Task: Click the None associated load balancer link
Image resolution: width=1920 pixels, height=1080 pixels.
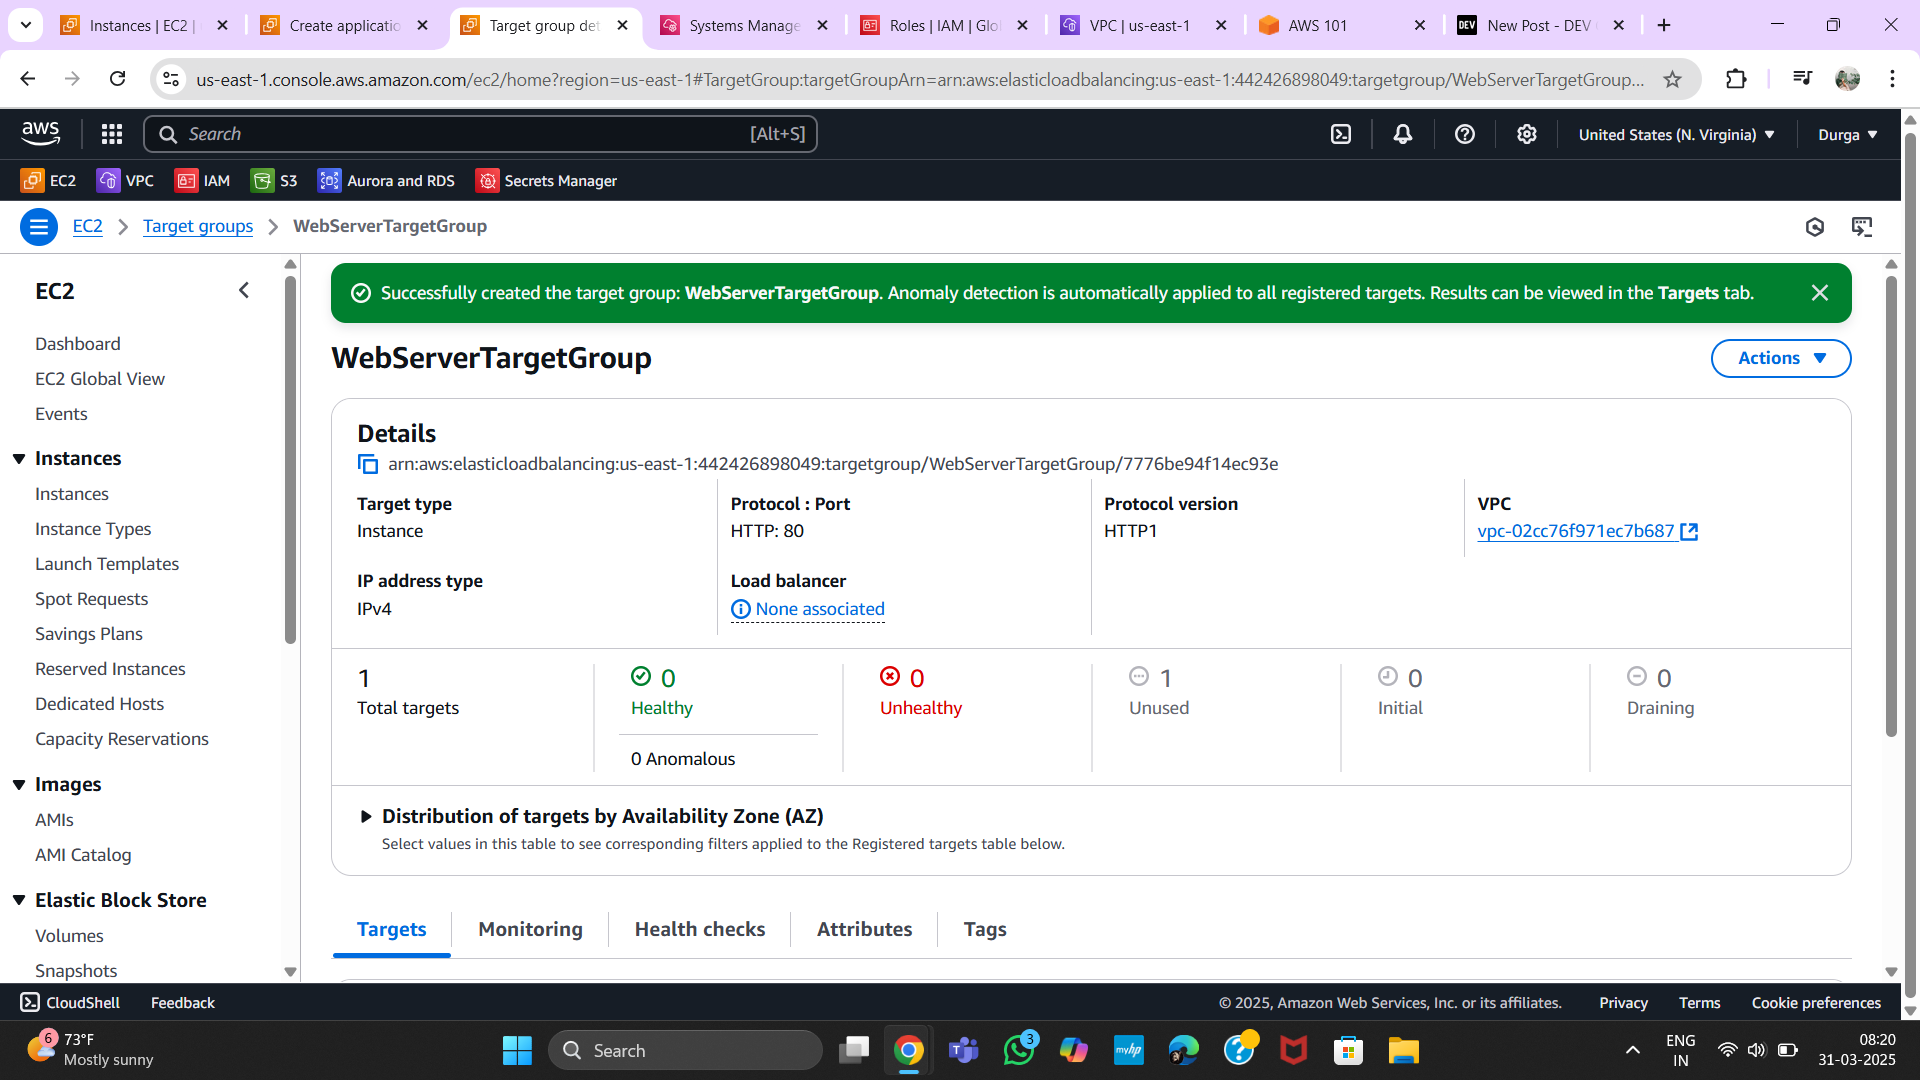Action: point(820,609)
